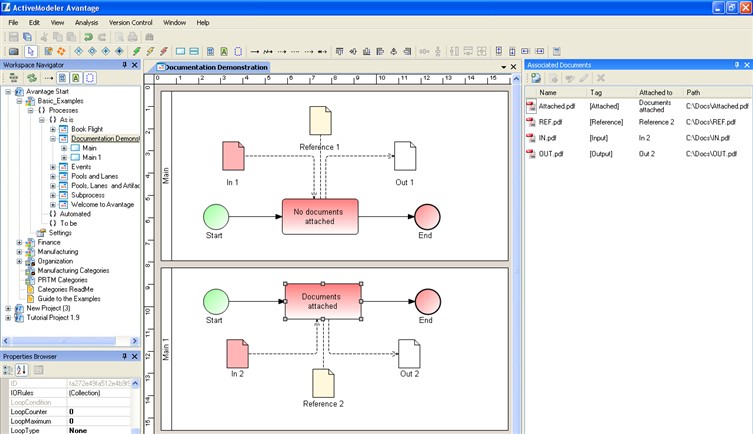Select the solid sequence flow arrow tool
Image resolution: width=753 pixels, height=434 pixels.
point(255,51)
